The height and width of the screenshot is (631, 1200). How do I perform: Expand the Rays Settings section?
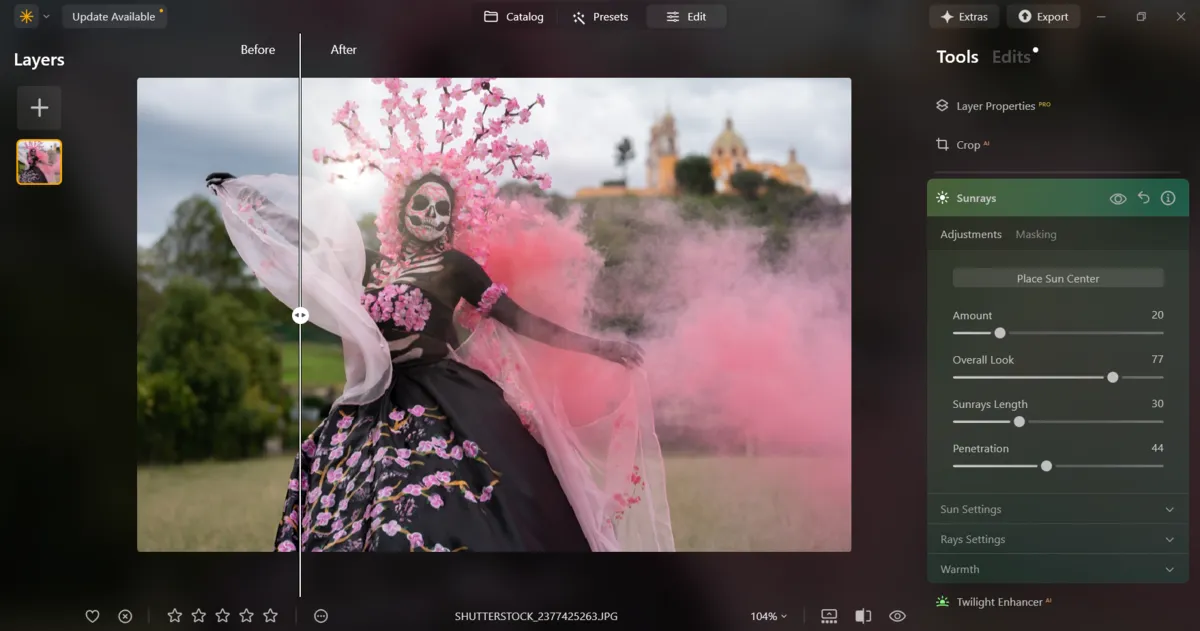point(1057,539)
